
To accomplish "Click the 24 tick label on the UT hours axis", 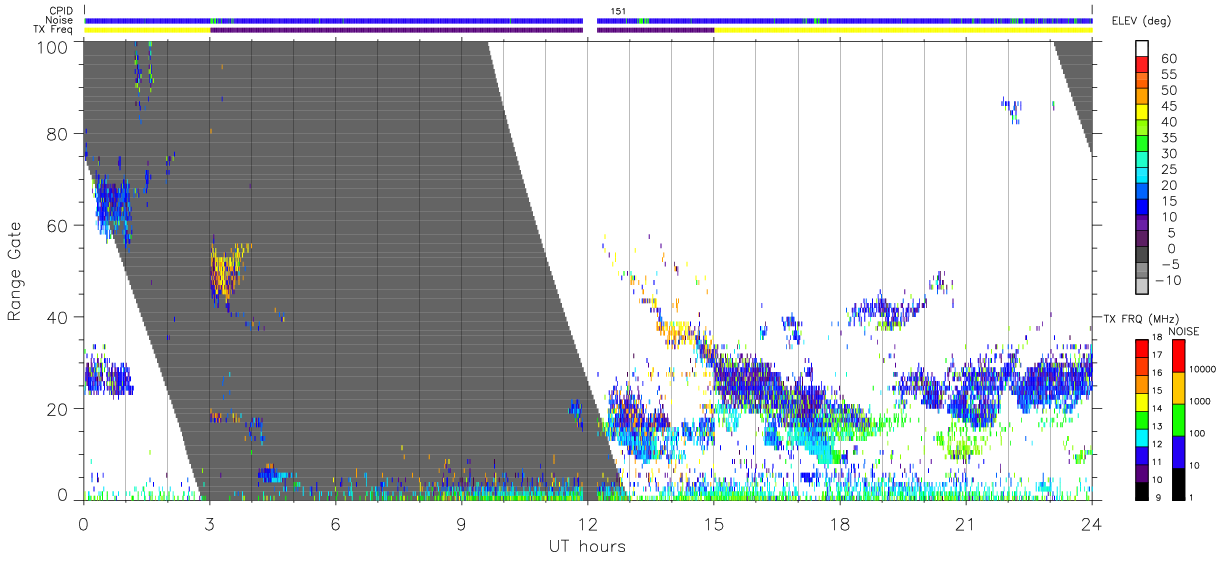I will [x=1091, y=524].
